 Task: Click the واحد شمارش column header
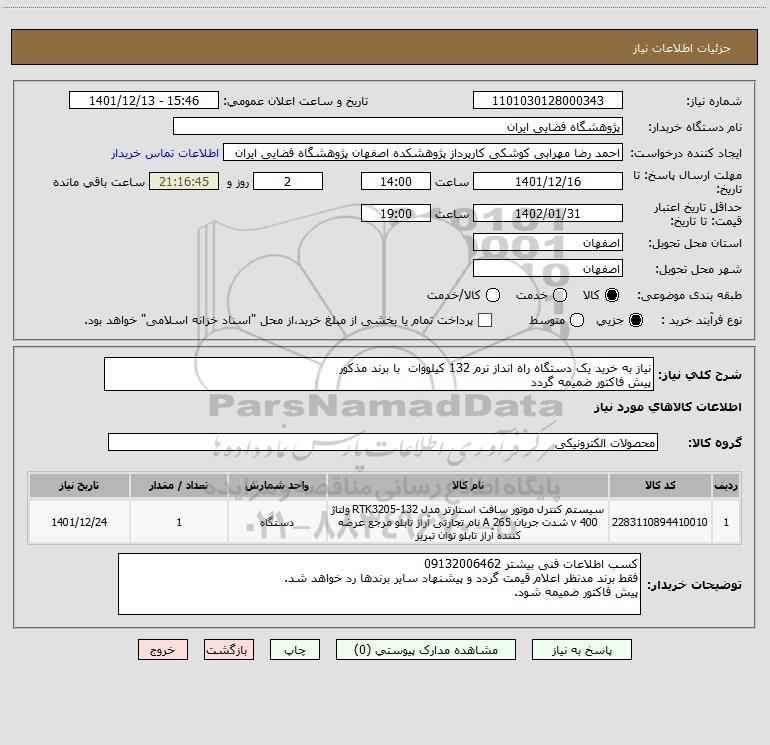coord(277,485)
